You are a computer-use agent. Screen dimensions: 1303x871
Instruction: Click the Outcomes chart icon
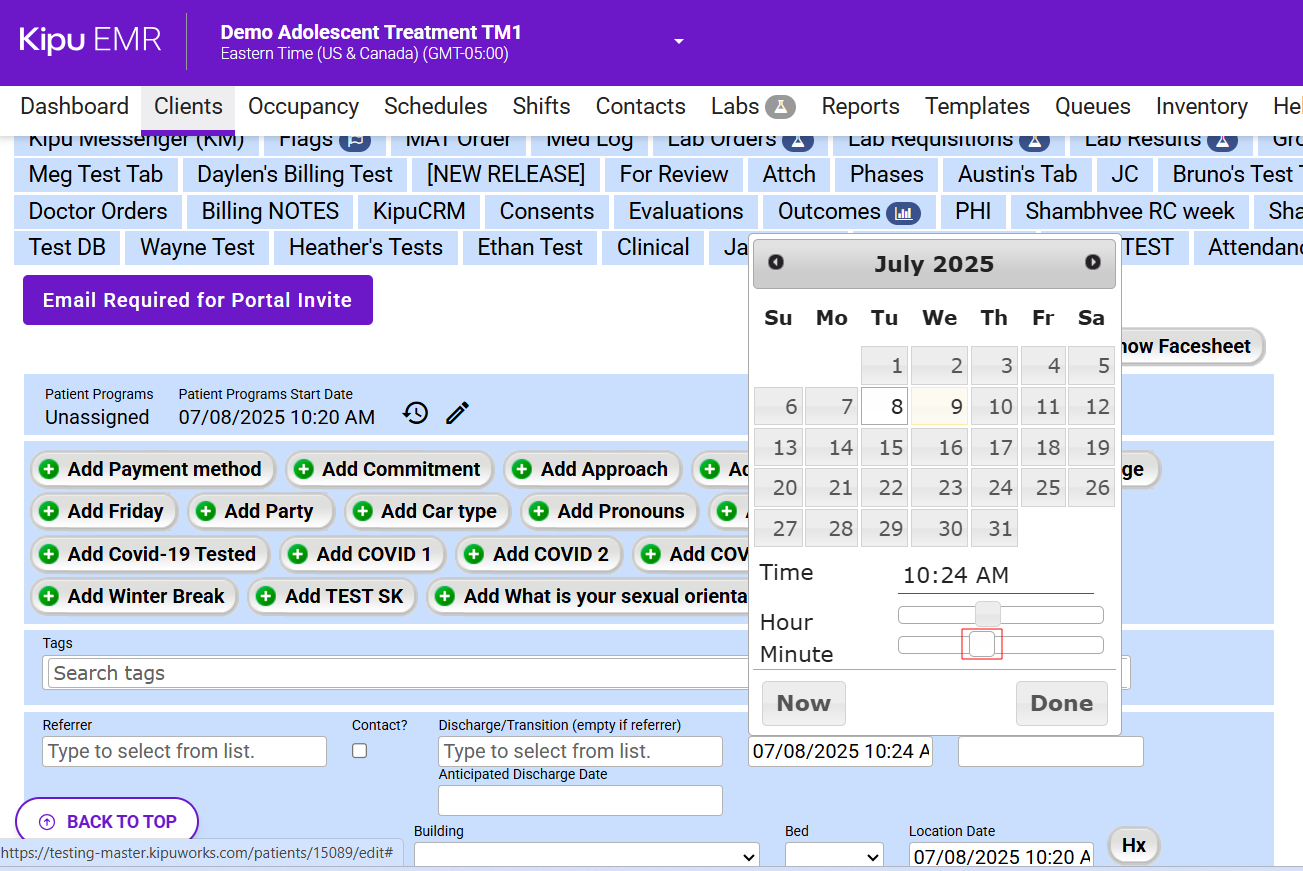coord(903,212)
